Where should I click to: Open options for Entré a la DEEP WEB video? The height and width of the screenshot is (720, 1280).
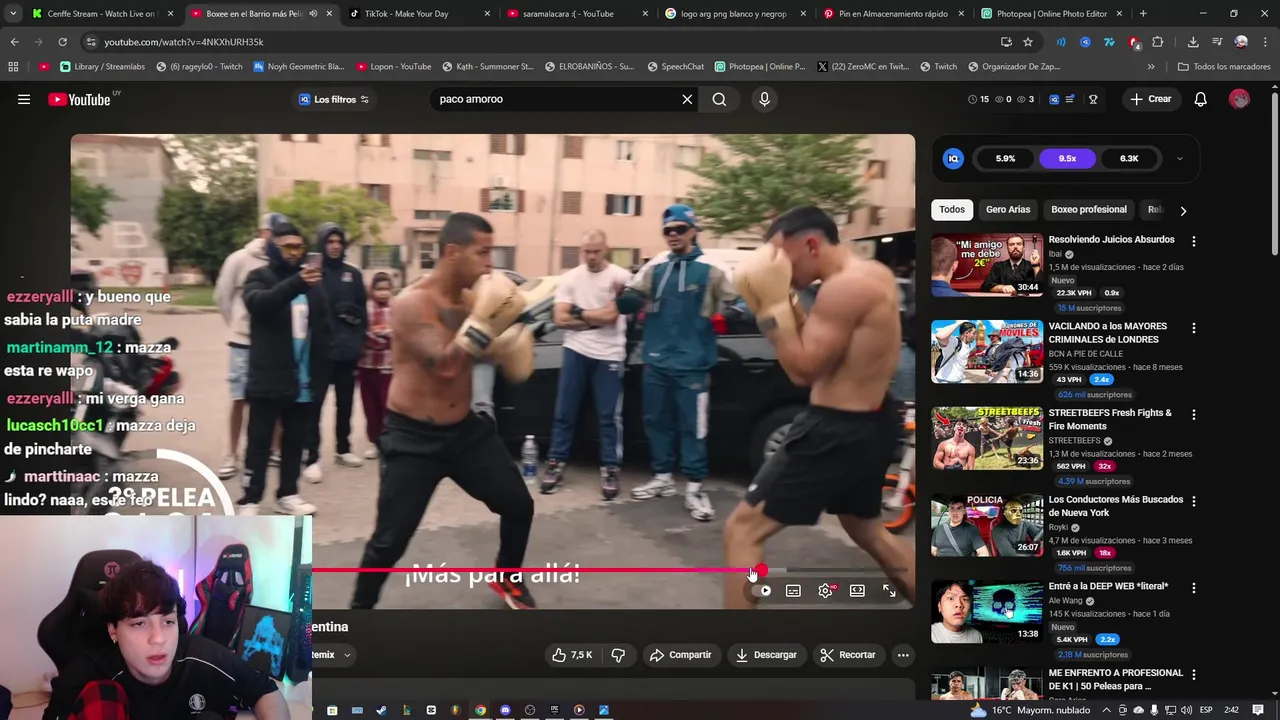coord(1193,588)
